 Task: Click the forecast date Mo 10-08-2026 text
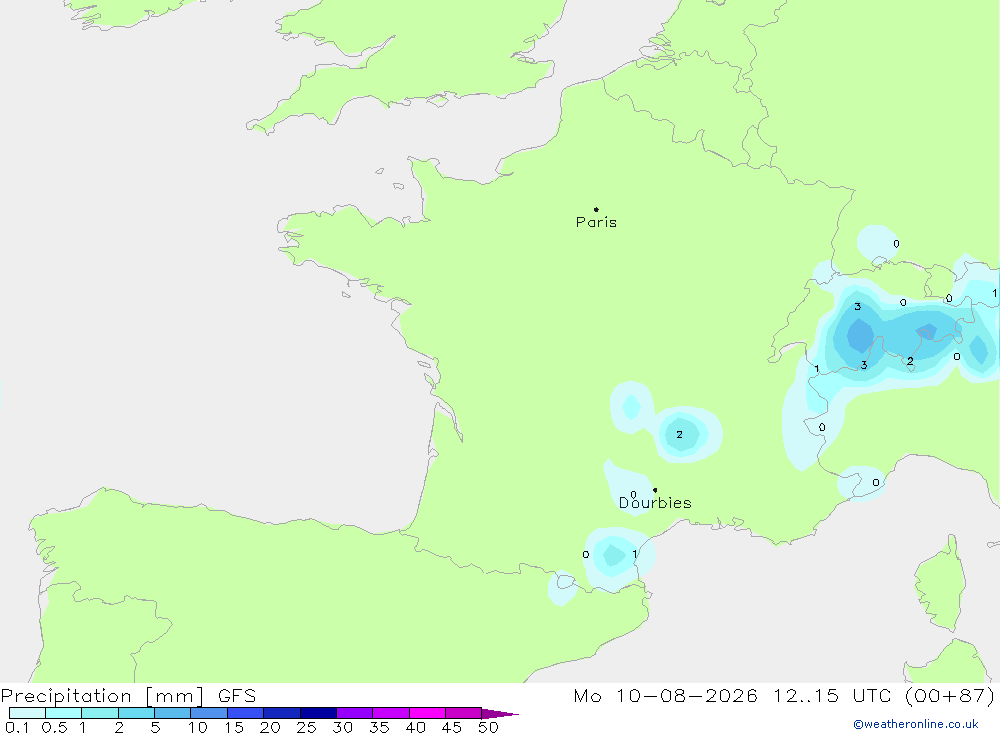665,695
